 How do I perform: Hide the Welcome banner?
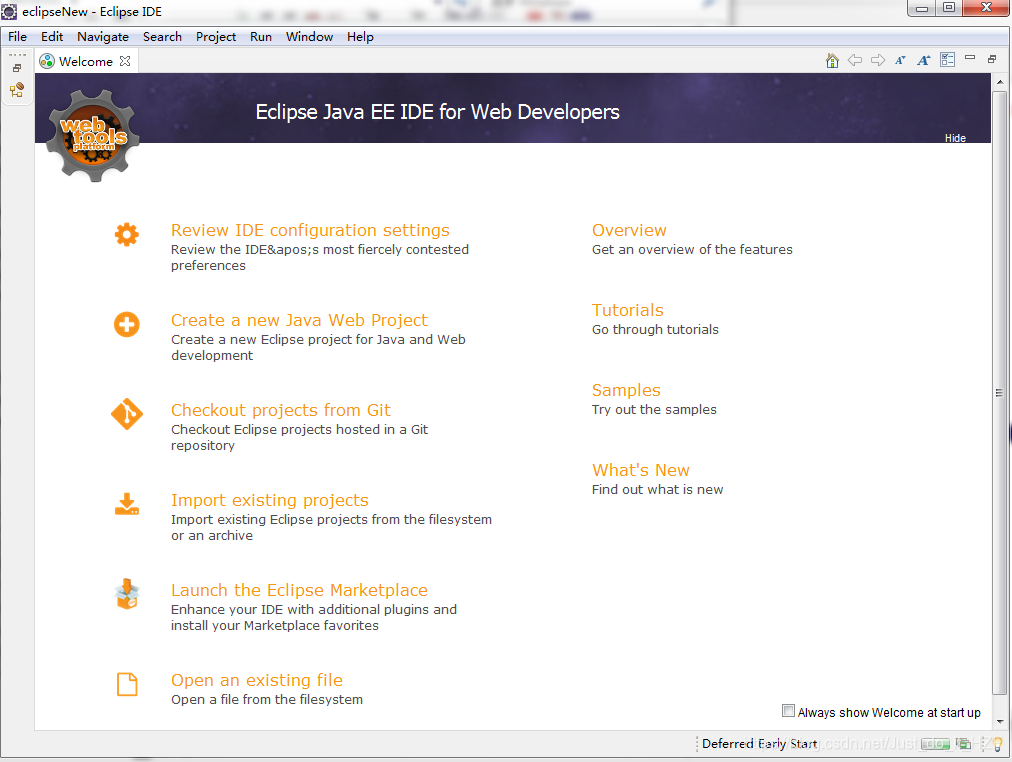pyautogui.click(x=955, y=138)
